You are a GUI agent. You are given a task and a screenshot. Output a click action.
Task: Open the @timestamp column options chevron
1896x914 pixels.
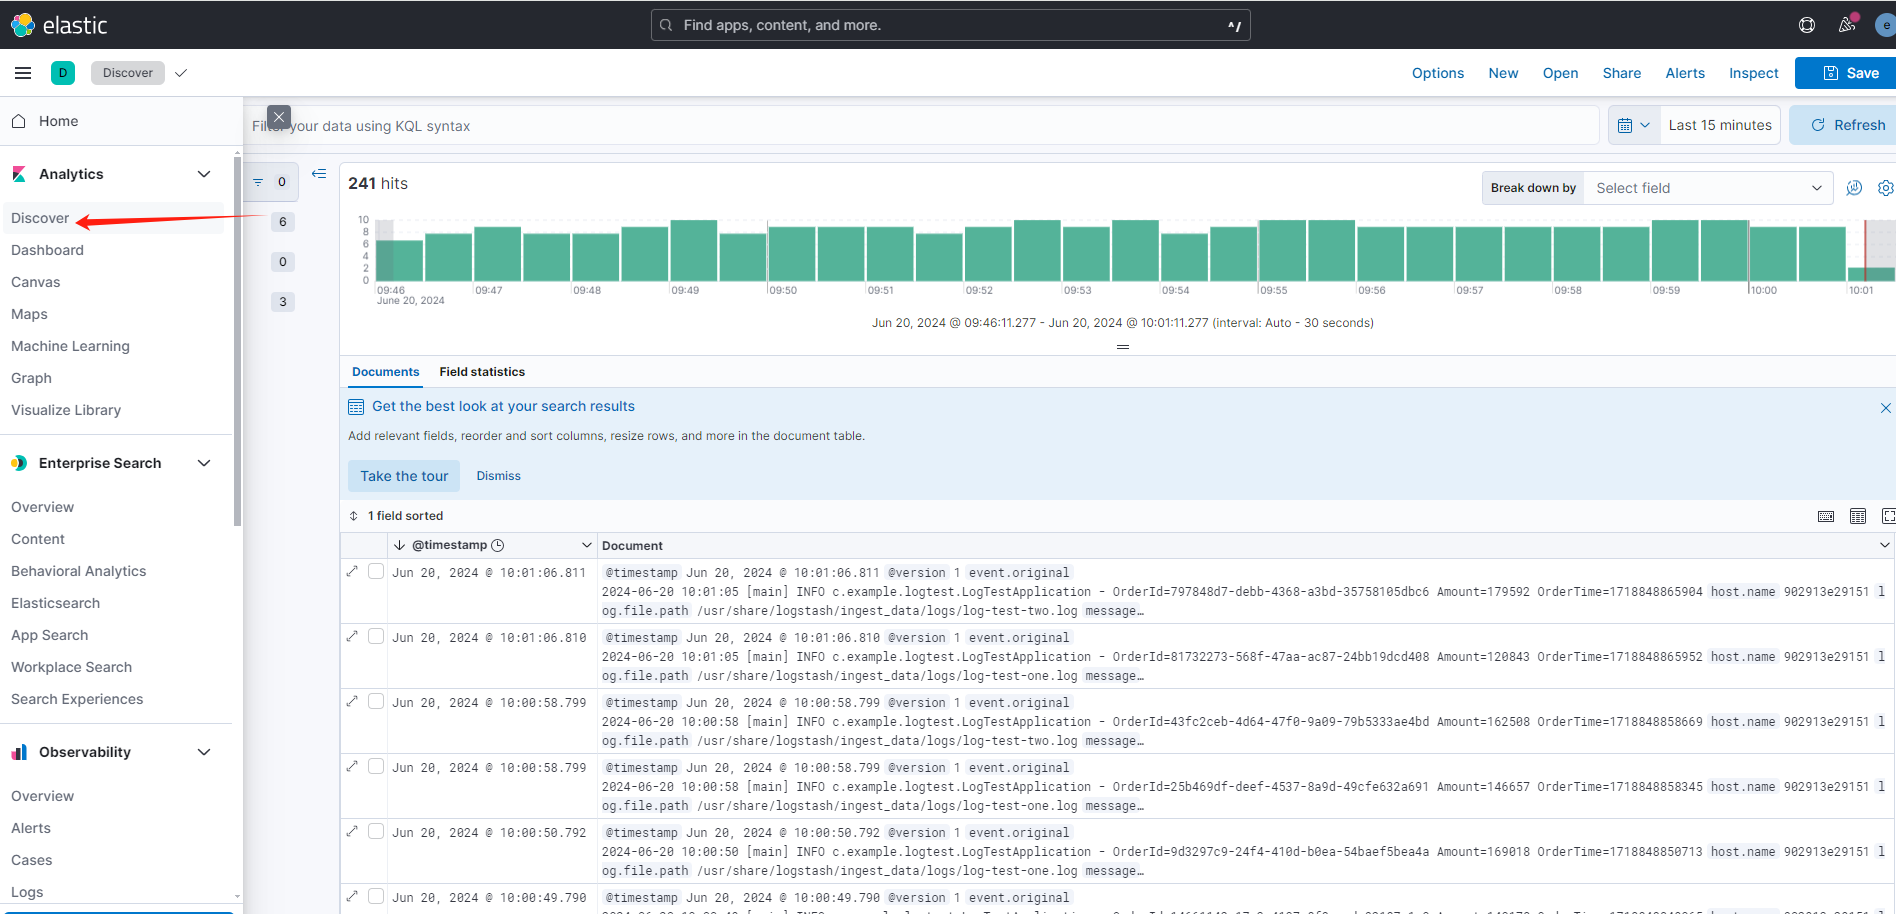pyautogui.click(x=587, y=545)
